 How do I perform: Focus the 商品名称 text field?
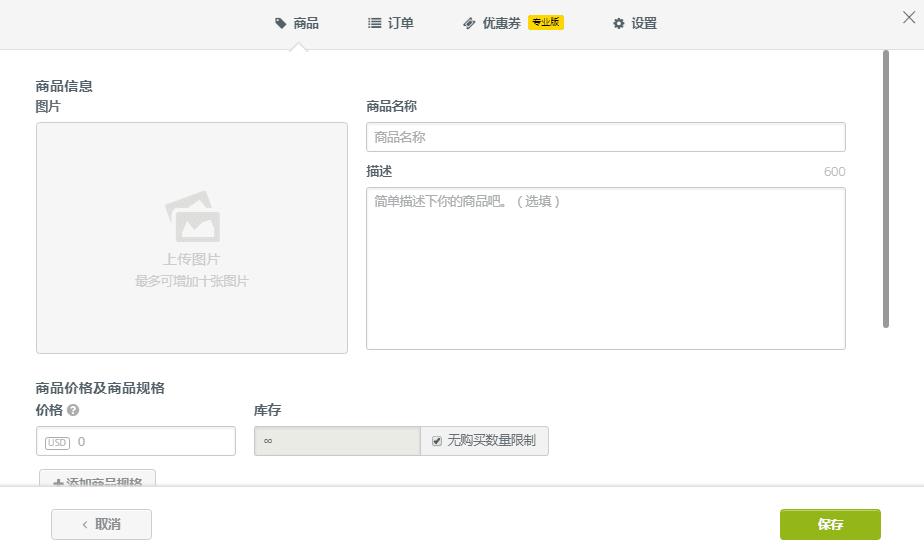[605, 137]
